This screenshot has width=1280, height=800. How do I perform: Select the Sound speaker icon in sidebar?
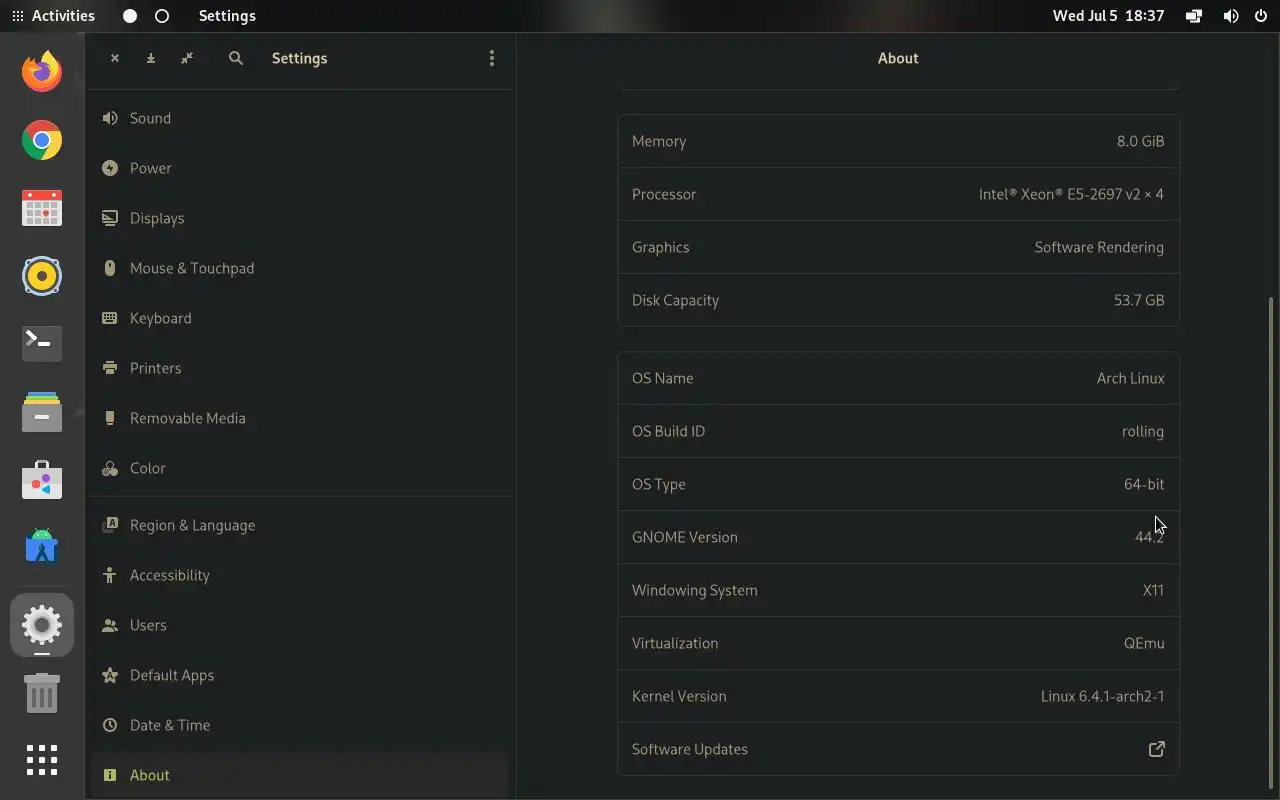[110, 118]
